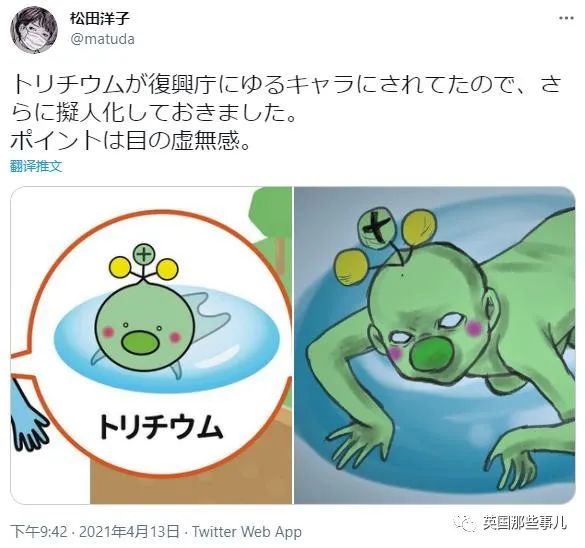Open the three-dot more options menu
Screen dimensions: 585x548
(566, 18)
